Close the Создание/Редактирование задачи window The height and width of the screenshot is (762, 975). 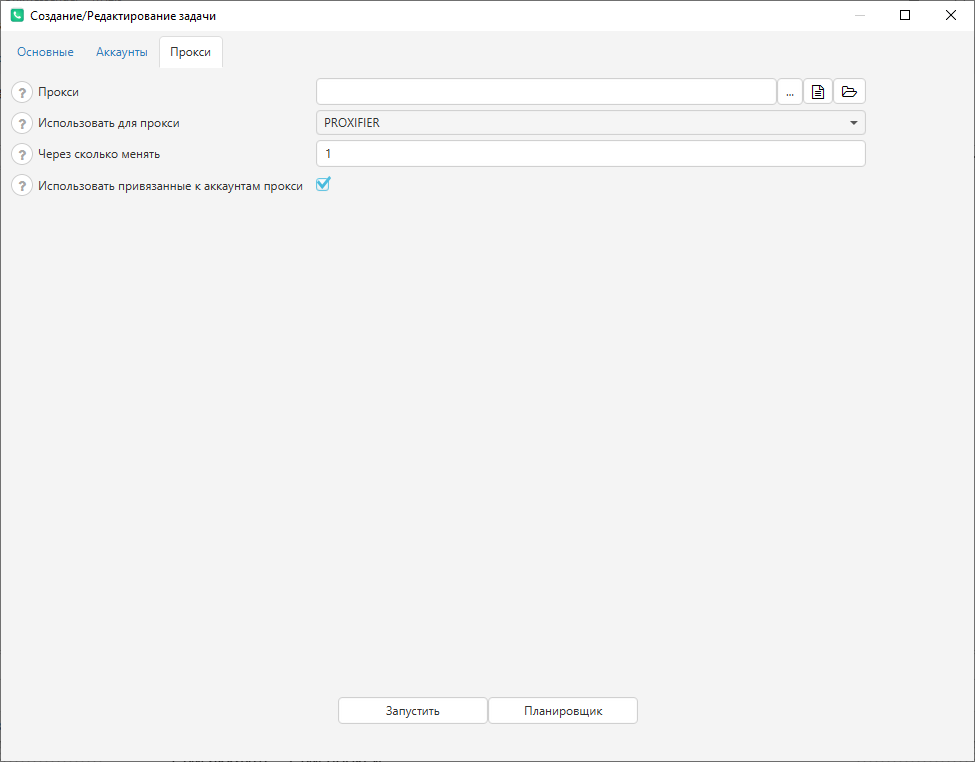(x=951, y=15)
